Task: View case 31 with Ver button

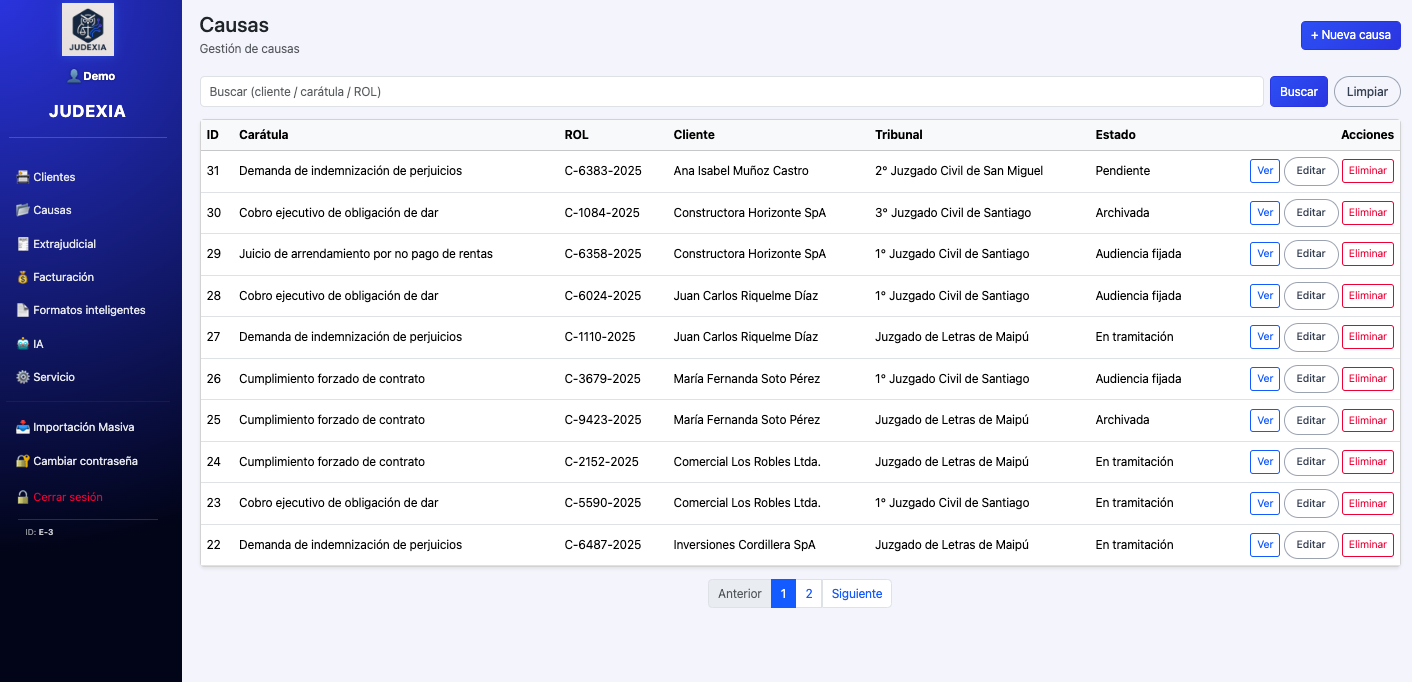Action: [x=1264, y=171]
